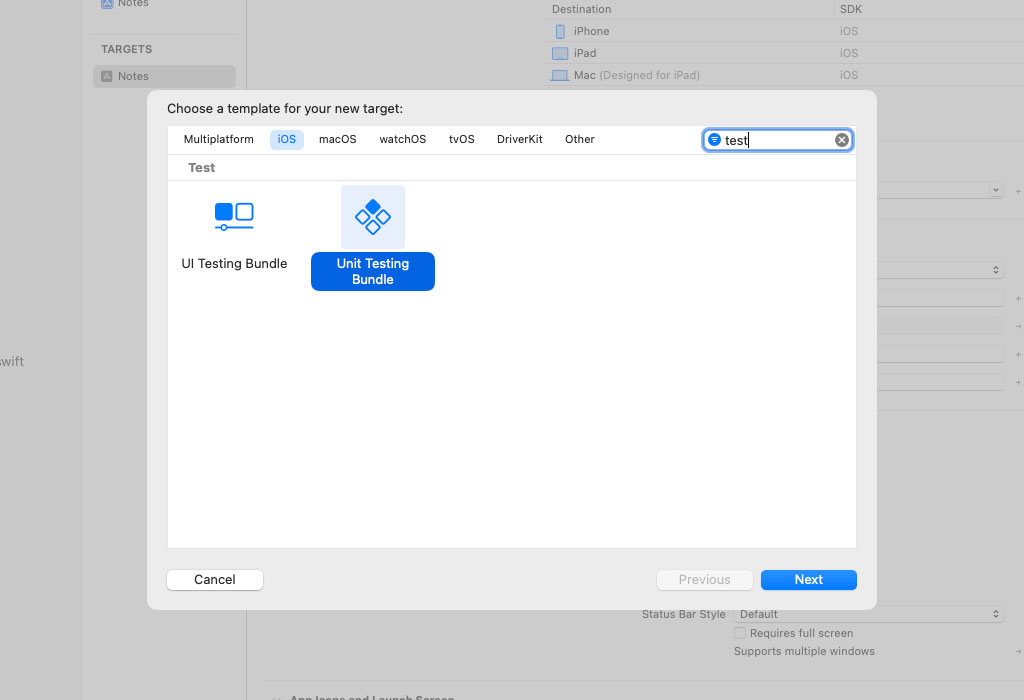
Task: Select the Unit Testing Bundle template icon
Action: click(x=372, y=217)
